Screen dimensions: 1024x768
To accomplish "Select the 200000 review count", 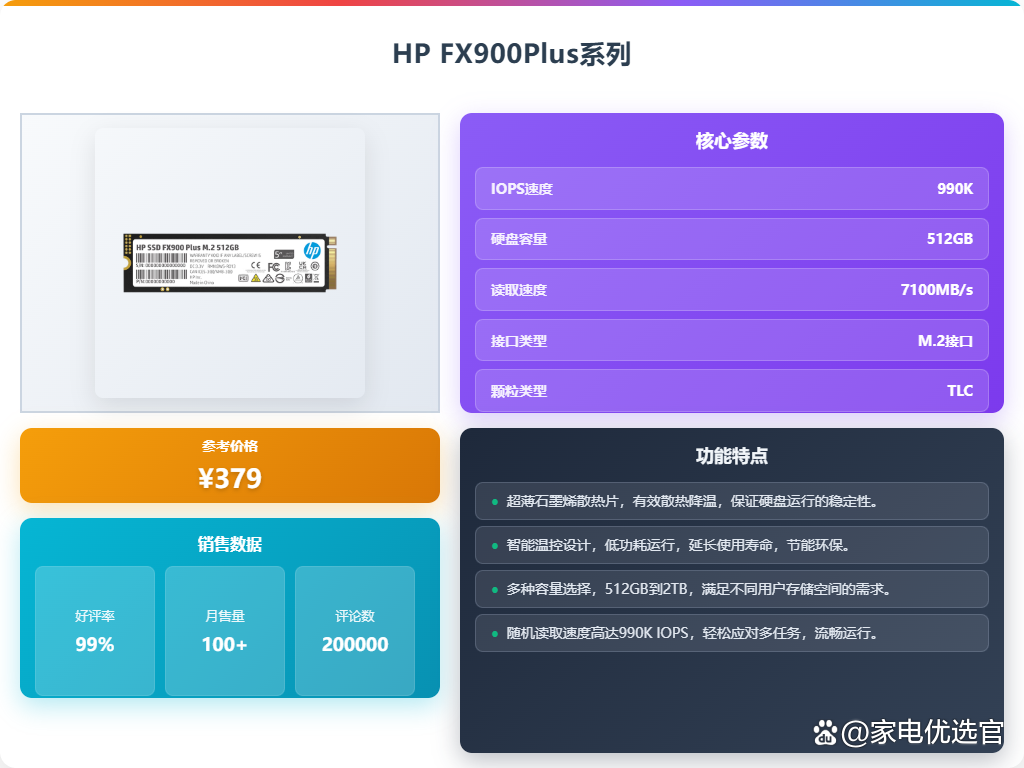I will (355, 645).
